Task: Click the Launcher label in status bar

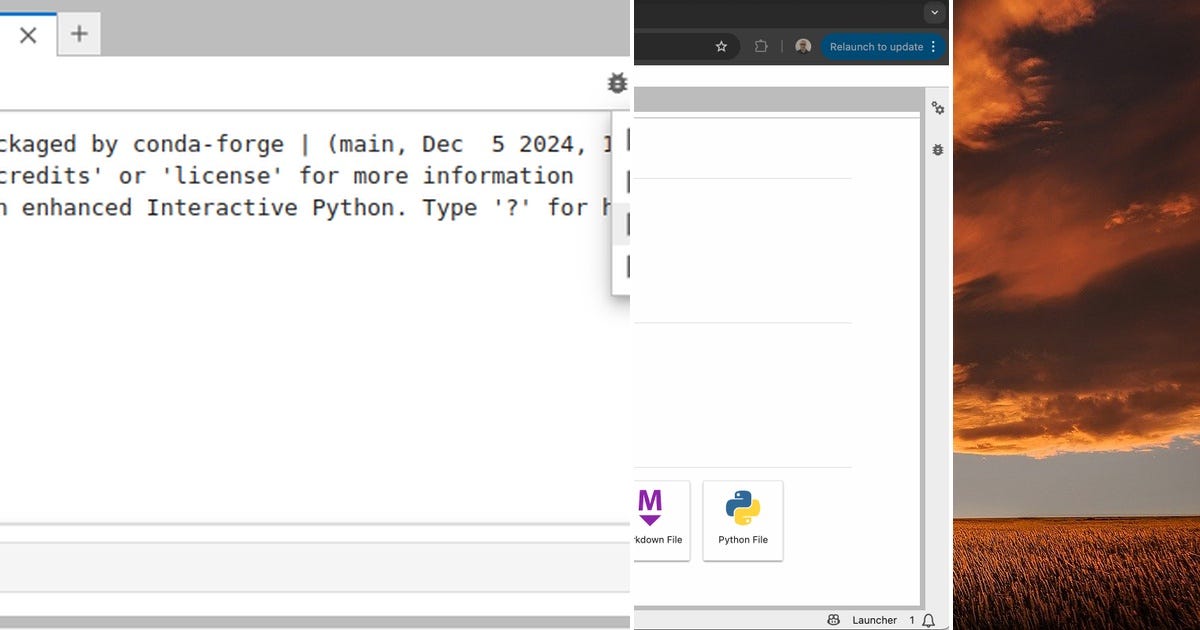Action: pyautogui.click(x=875, y=620)
